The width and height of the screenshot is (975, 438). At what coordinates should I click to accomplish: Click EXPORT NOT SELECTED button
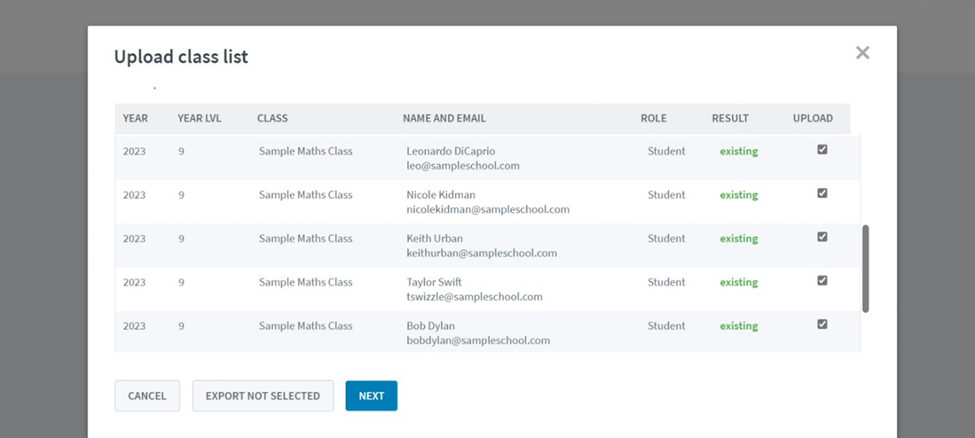coord(263,396)
